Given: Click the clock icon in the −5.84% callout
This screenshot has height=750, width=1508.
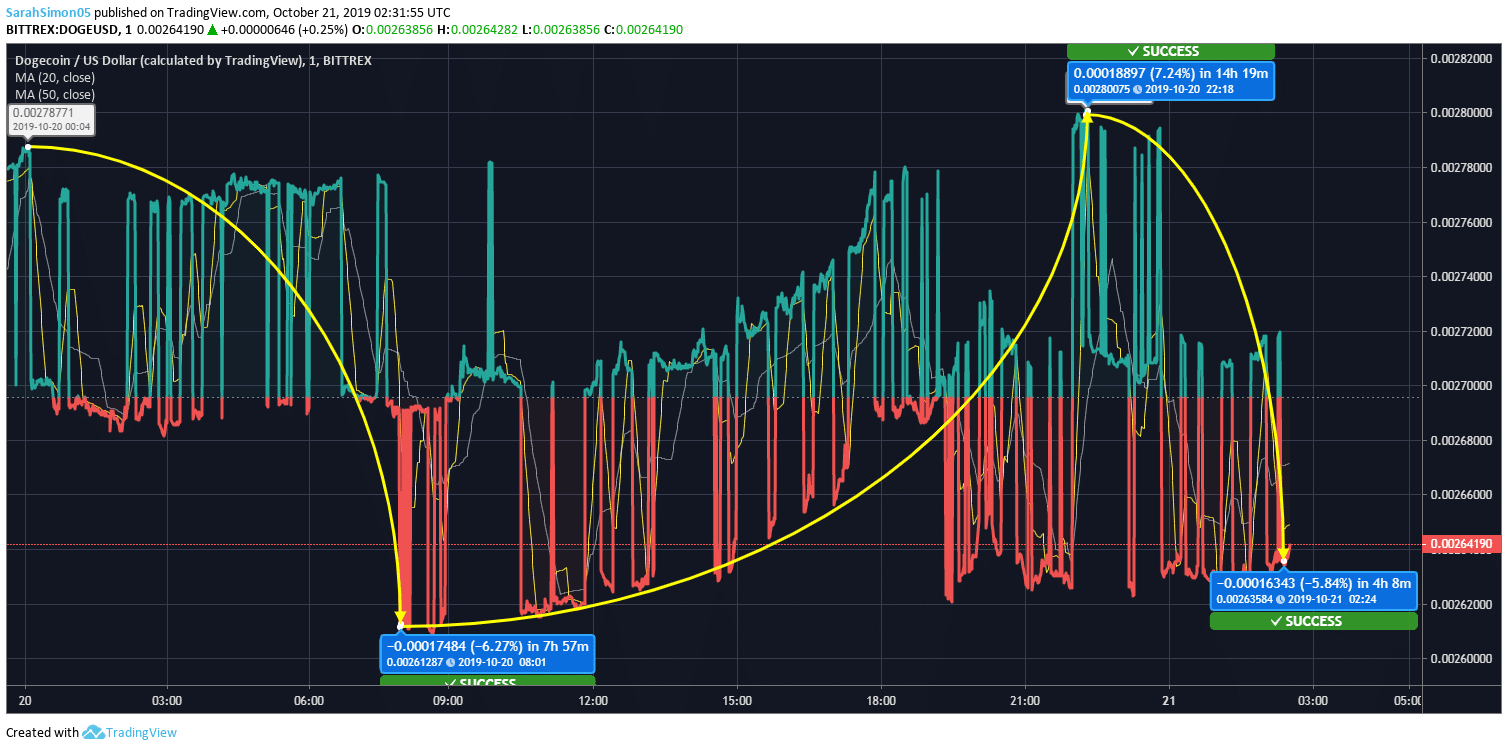Looking at the screenshot, I should (1281, 600).
